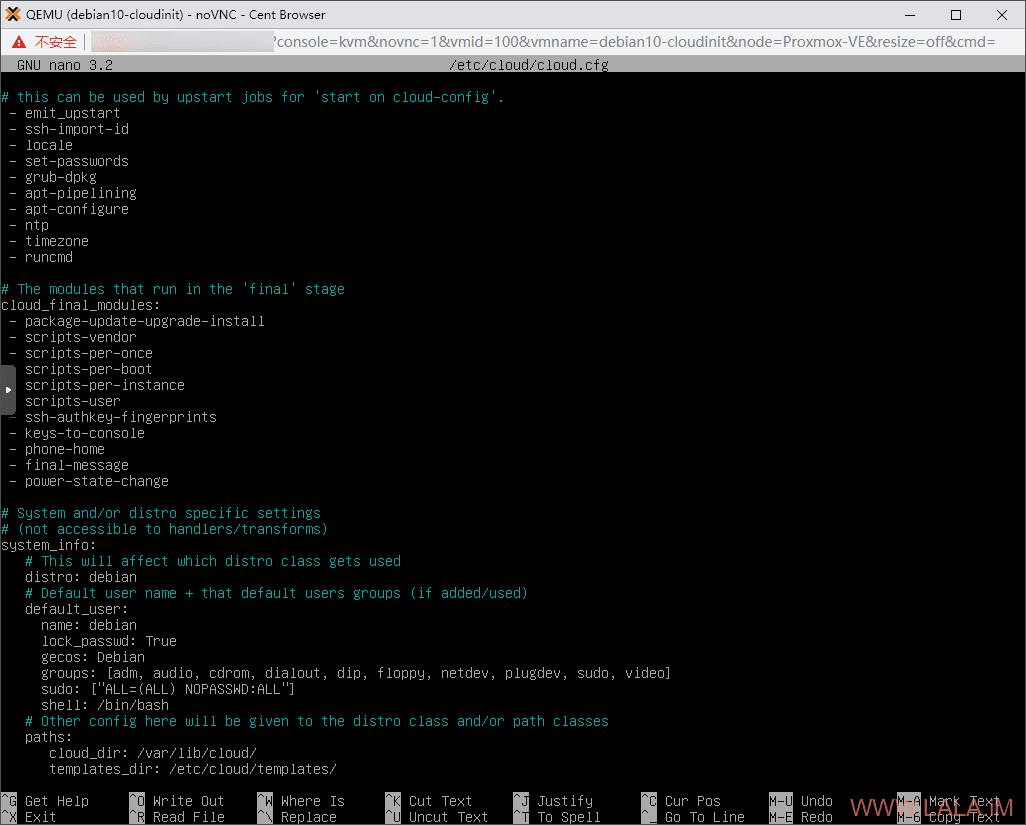This screenshot has height=825, width=1026.
Task: Minimize the Cent Browser window
Action: click(x=910, y=14)
